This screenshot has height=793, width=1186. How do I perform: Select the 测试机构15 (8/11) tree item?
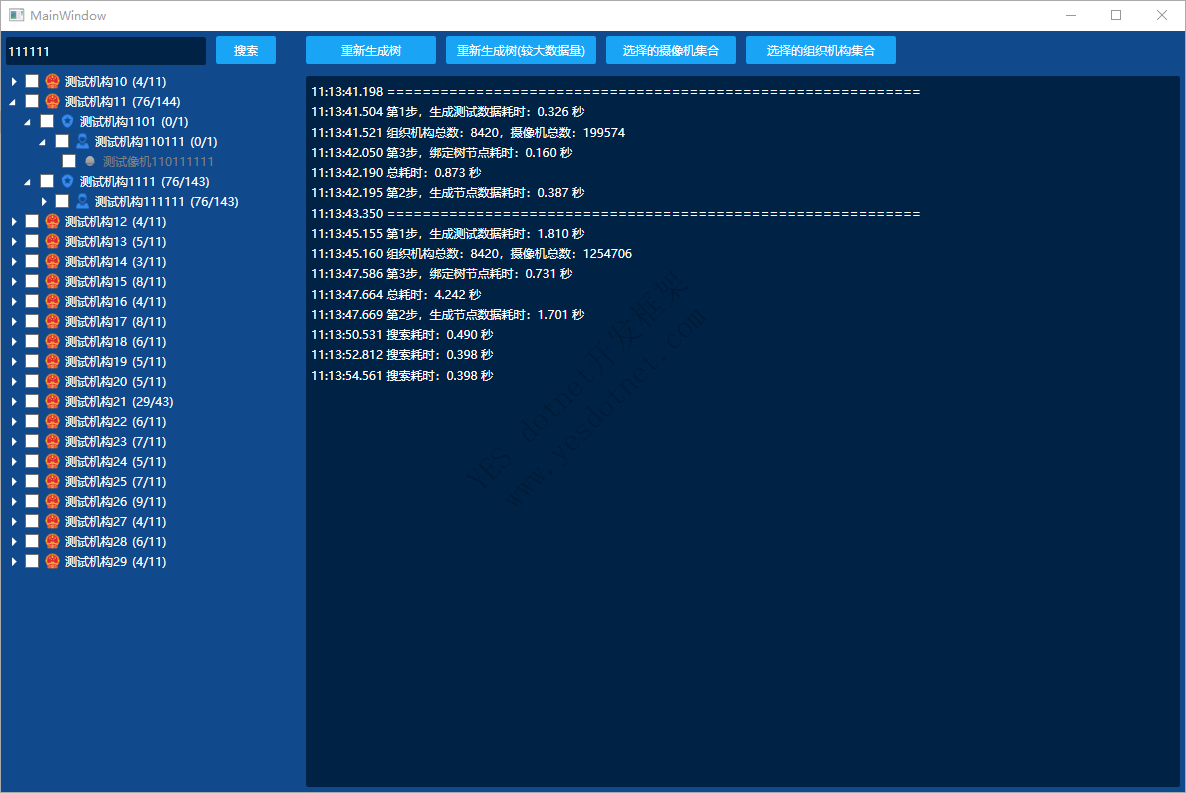tap(115, 281)
